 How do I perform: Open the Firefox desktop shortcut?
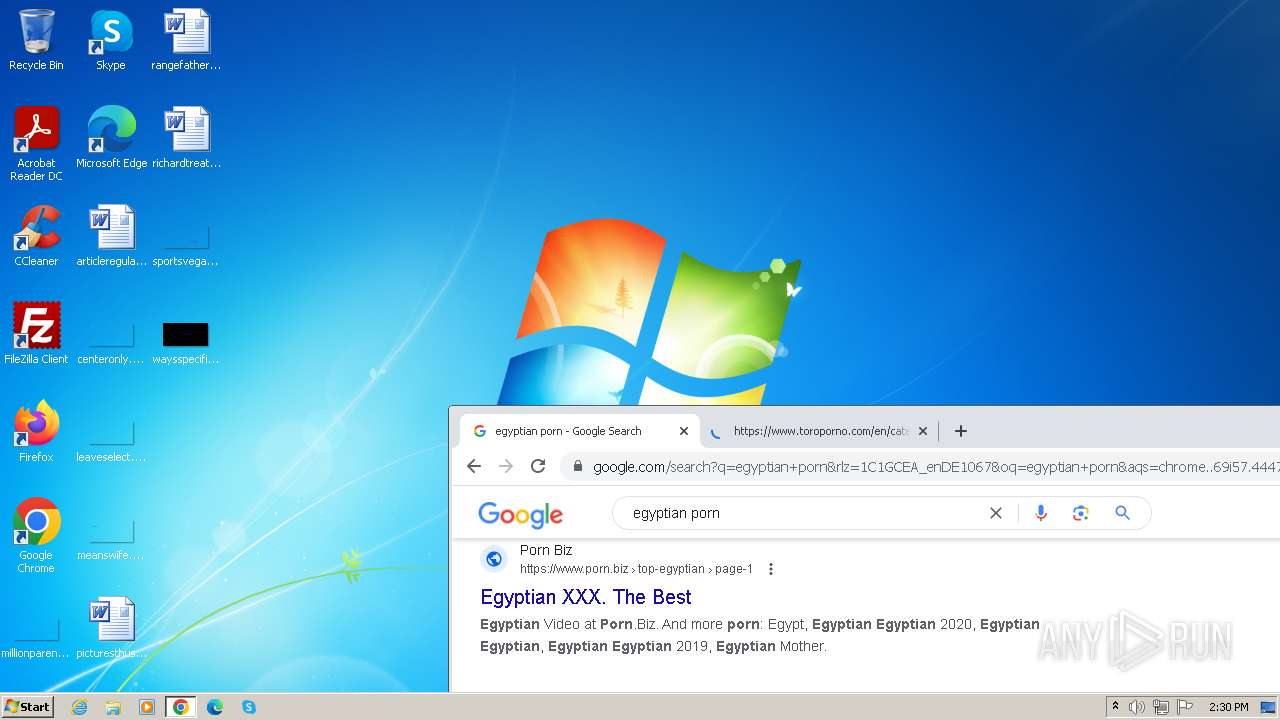[36, 432]
